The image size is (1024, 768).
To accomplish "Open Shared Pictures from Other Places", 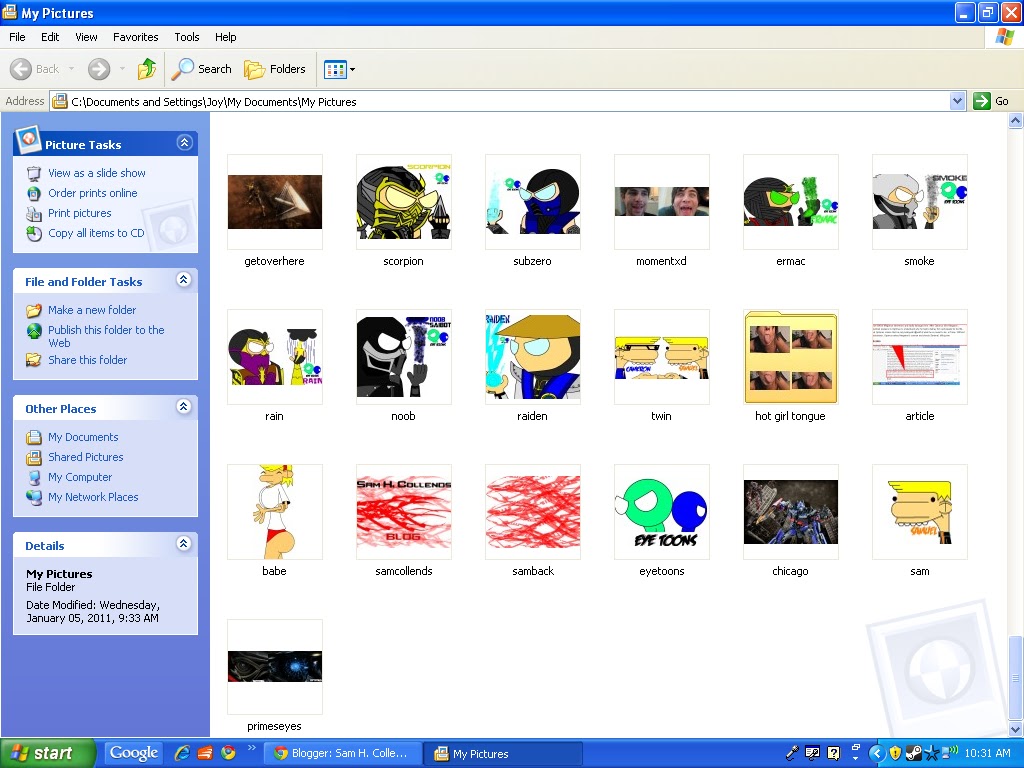I will point(86,457).
